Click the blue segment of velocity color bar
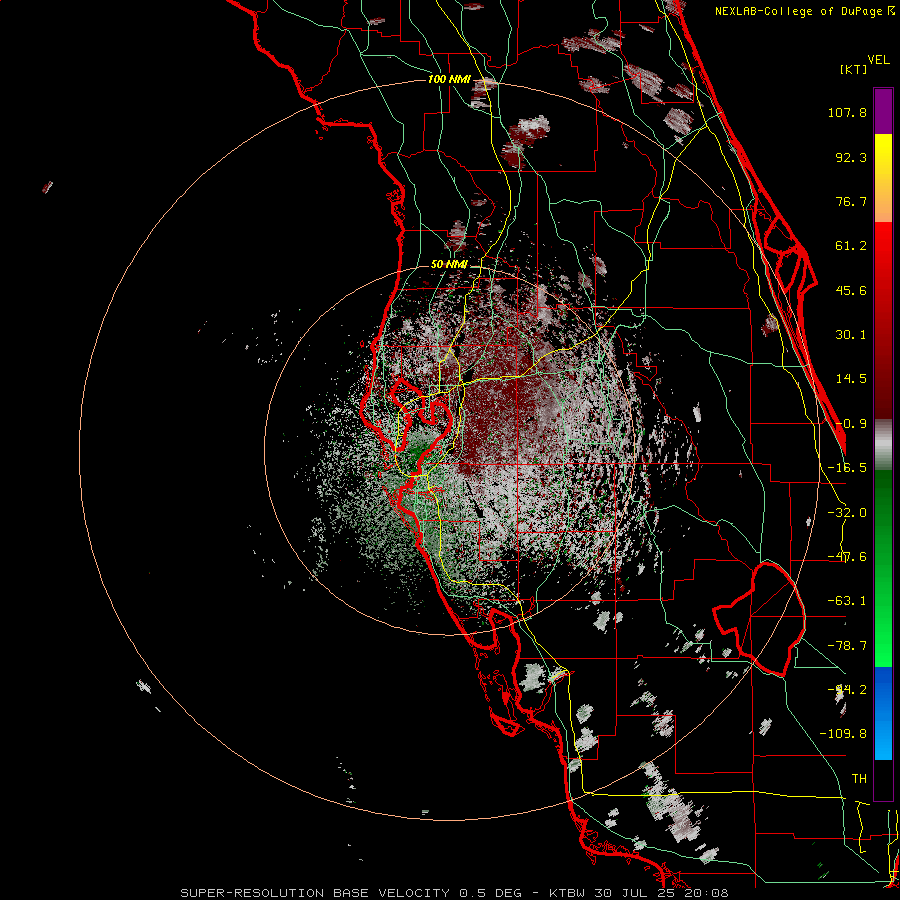Image resolution: width=900 pixels, height=900 pixels. (x=883, y=713)
